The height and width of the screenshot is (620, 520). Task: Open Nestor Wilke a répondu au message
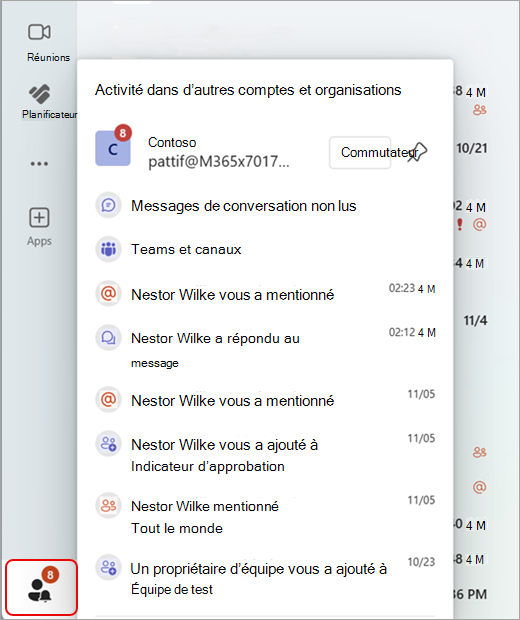(265, 349)
